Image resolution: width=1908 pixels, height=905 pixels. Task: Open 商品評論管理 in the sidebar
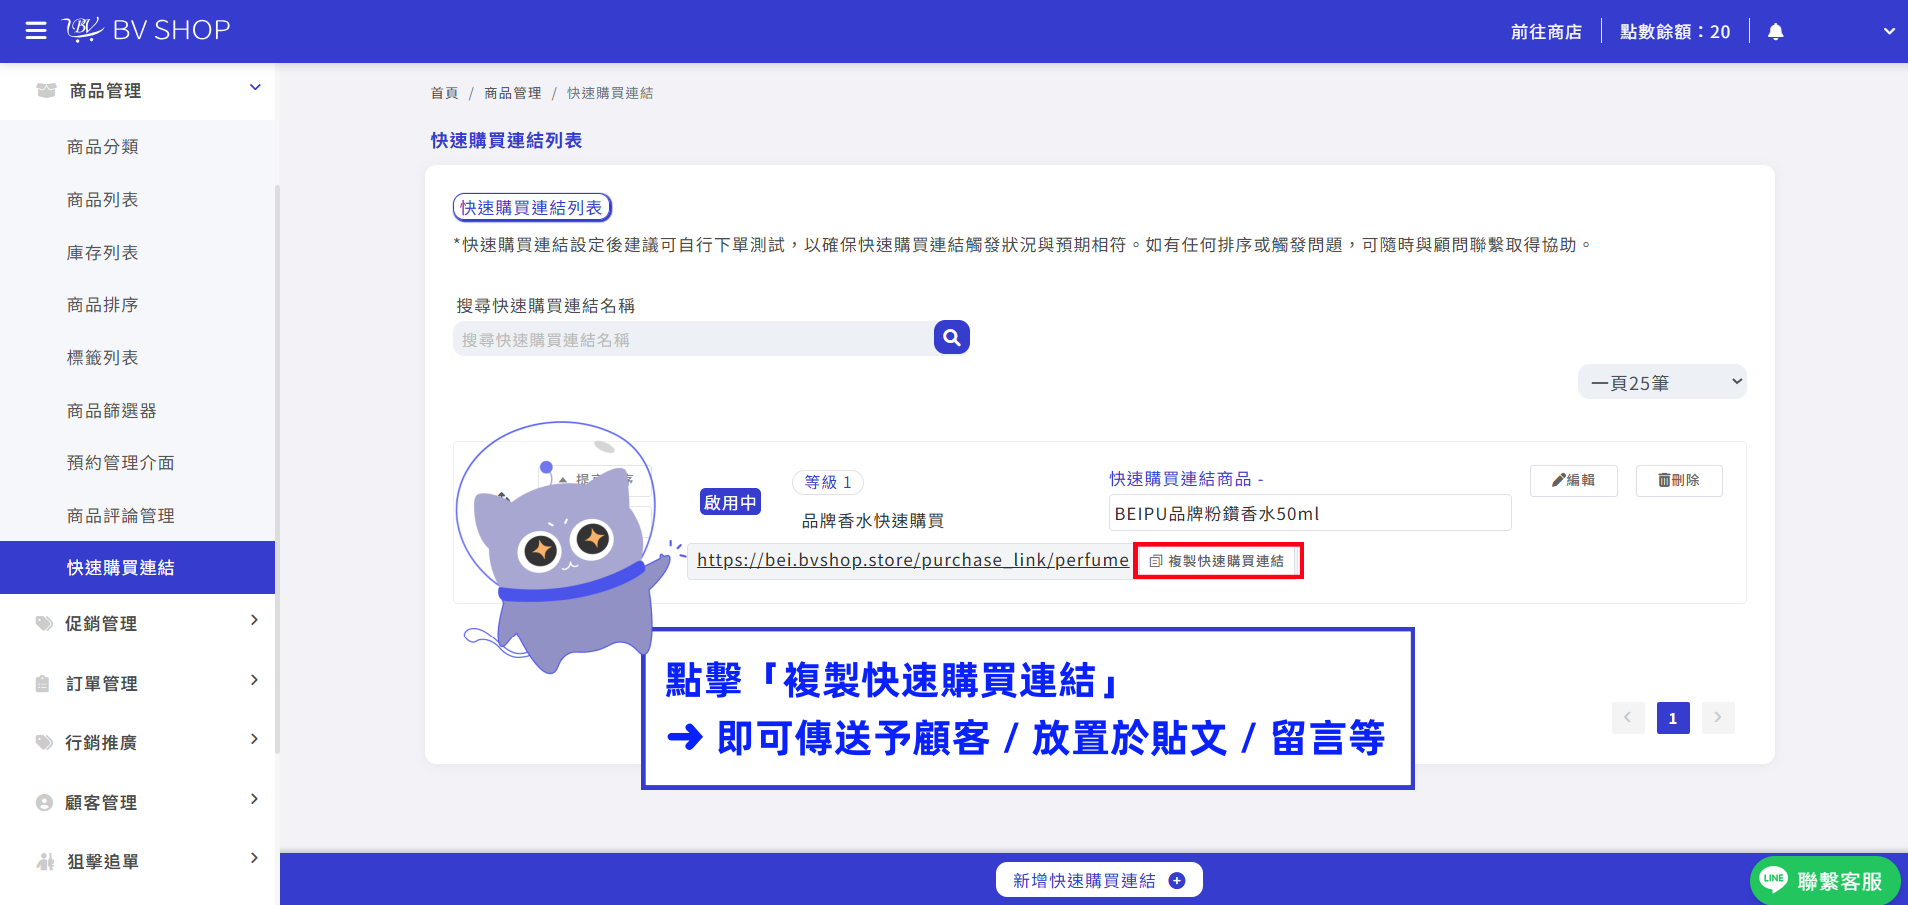[x=121, y=516]
